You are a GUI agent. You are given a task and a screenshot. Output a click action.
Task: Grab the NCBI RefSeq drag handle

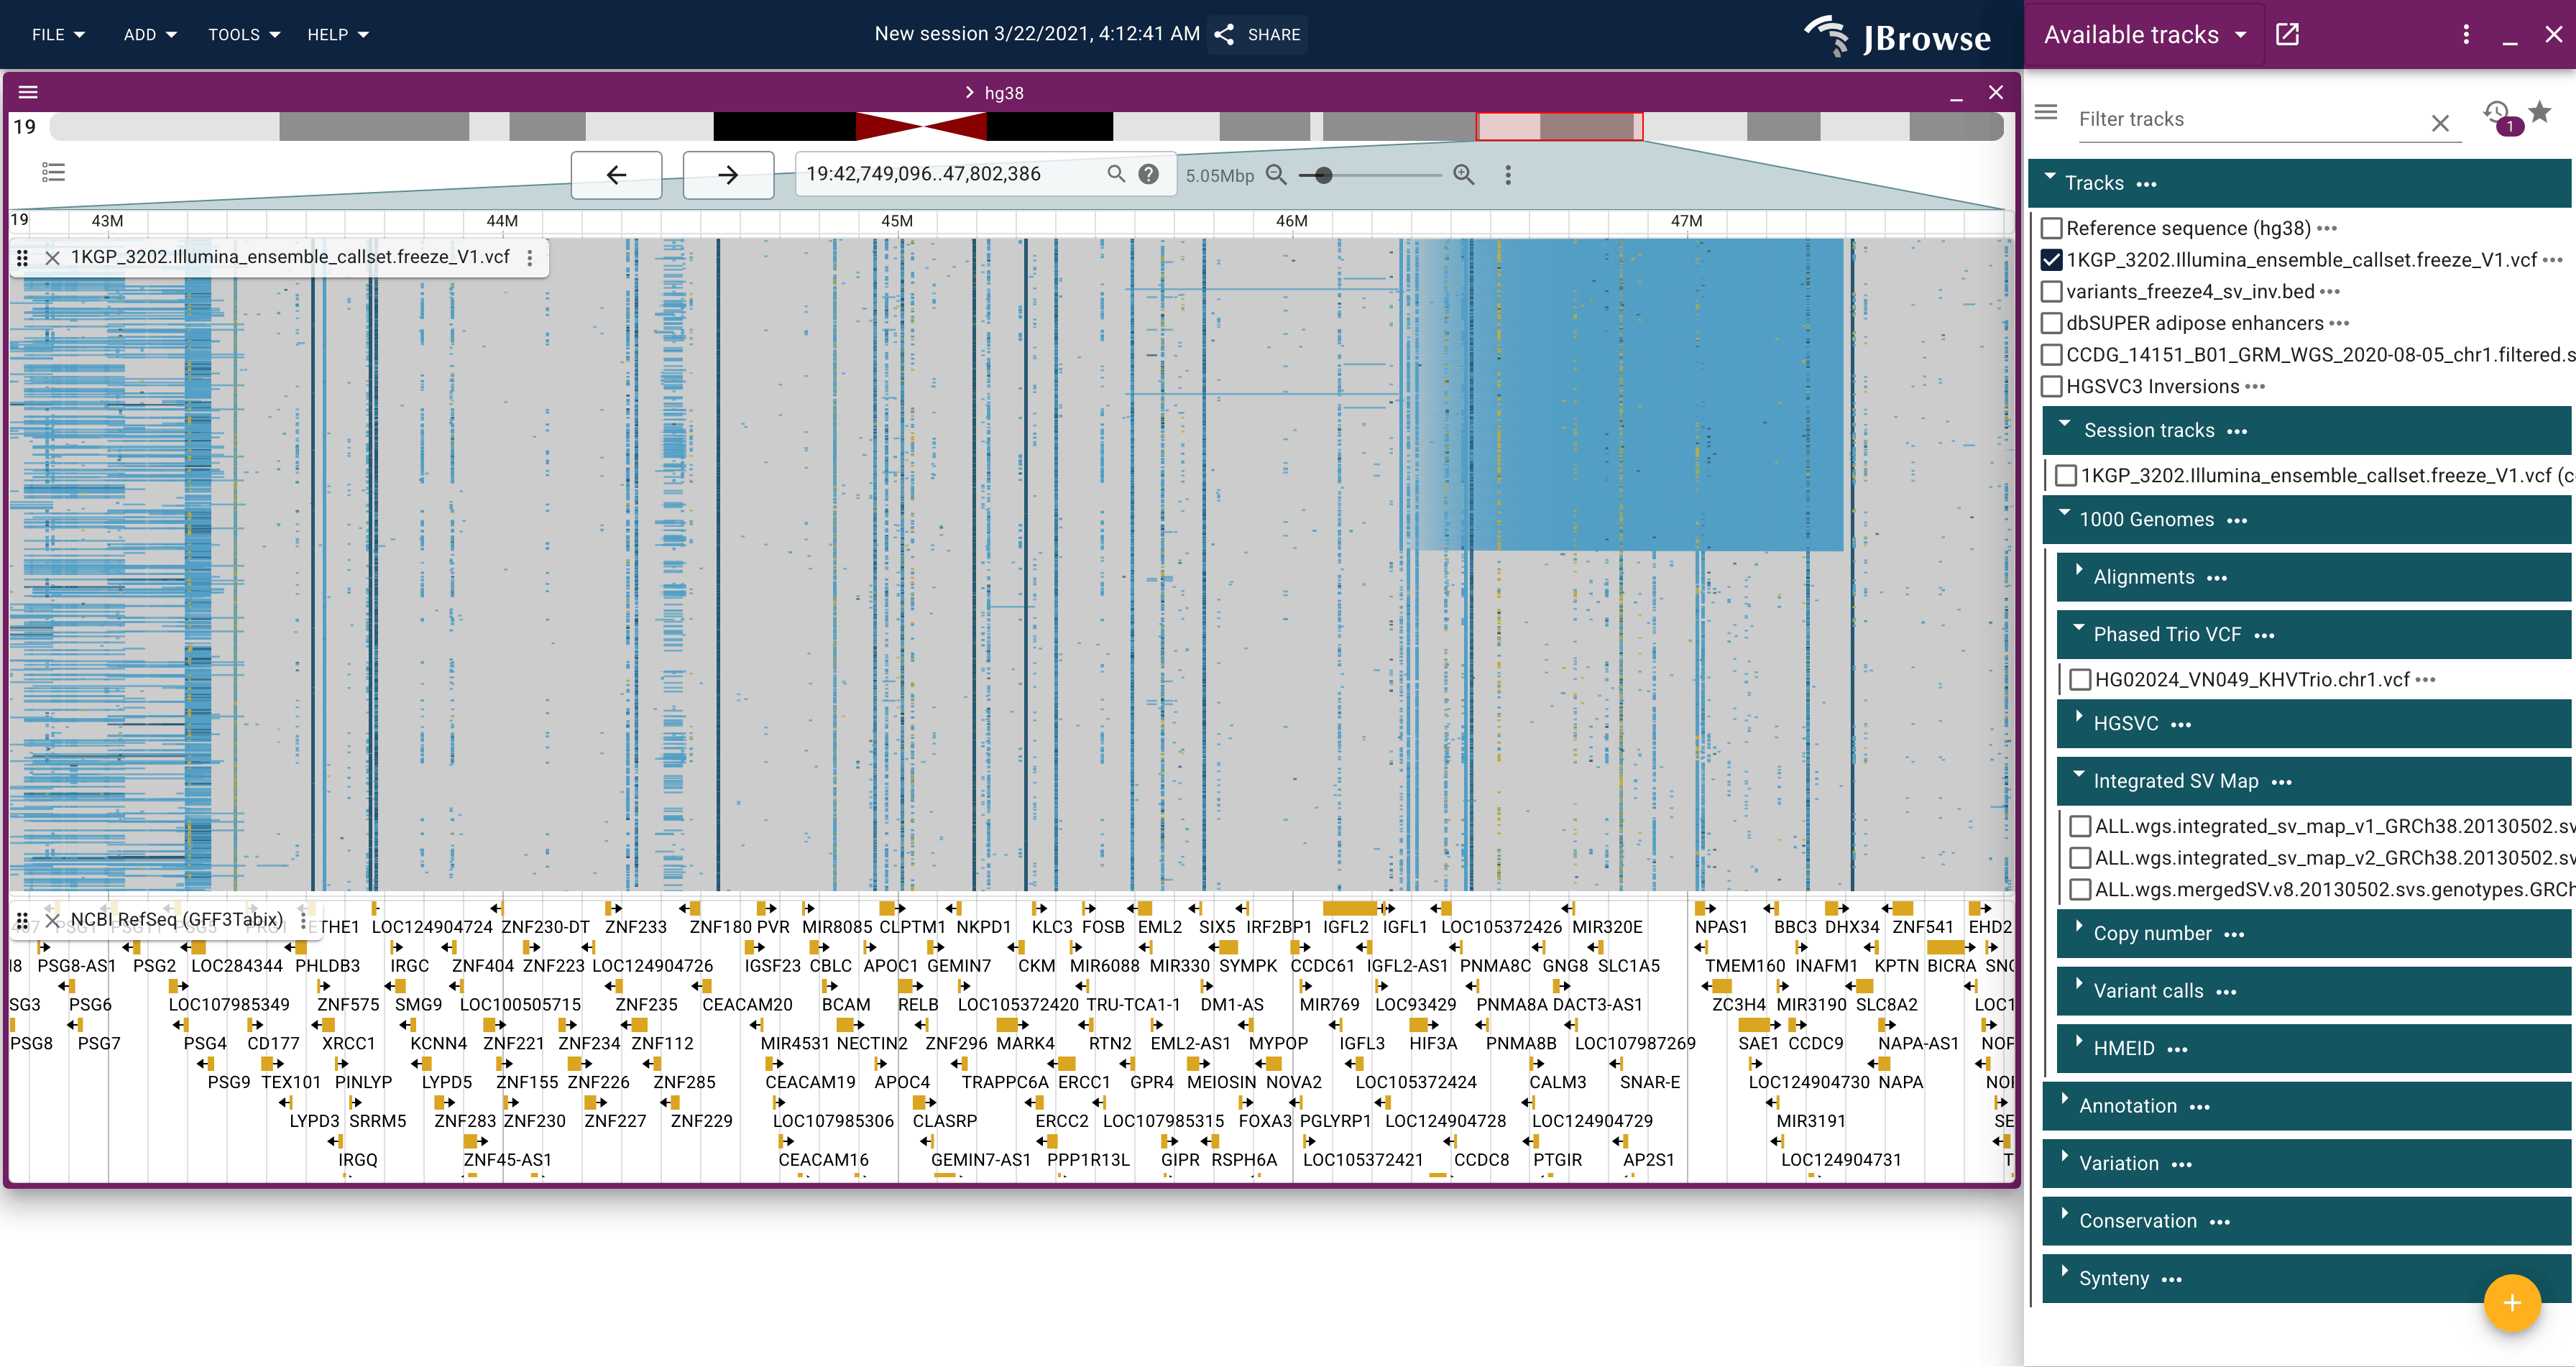[22, 920]
